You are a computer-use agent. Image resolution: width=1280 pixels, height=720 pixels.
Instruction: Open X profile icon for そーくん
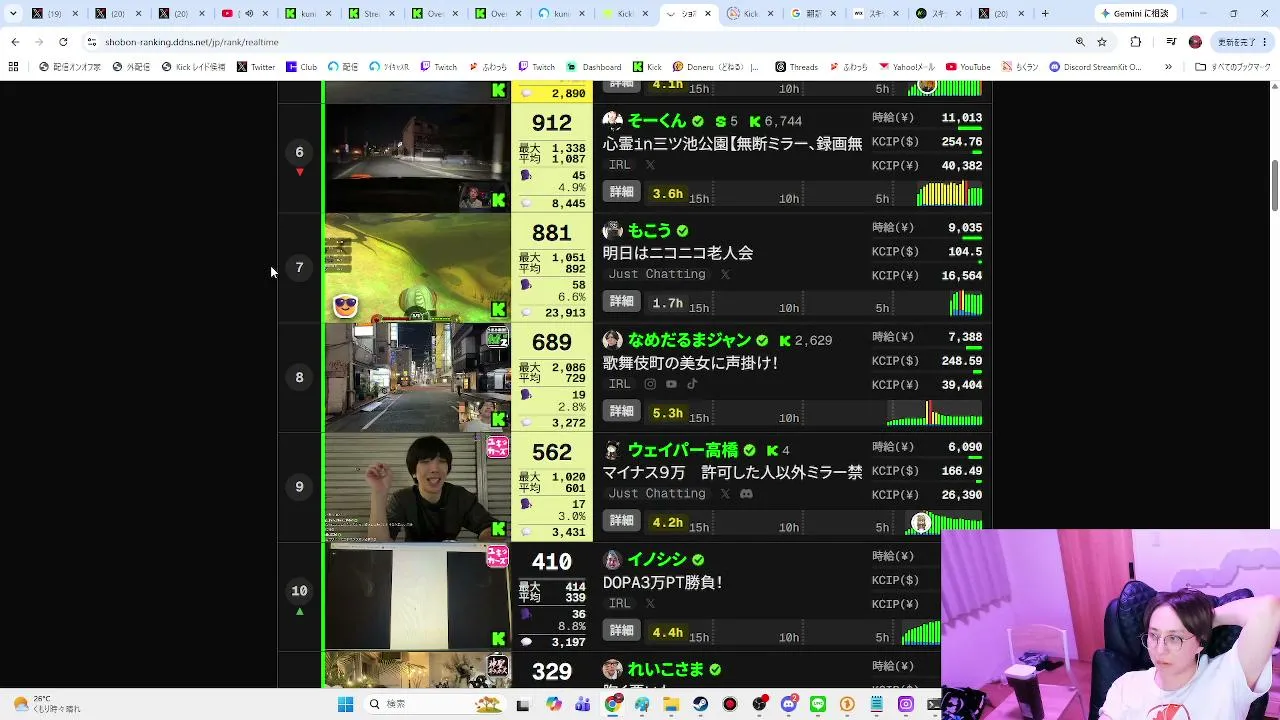point(650,165)
